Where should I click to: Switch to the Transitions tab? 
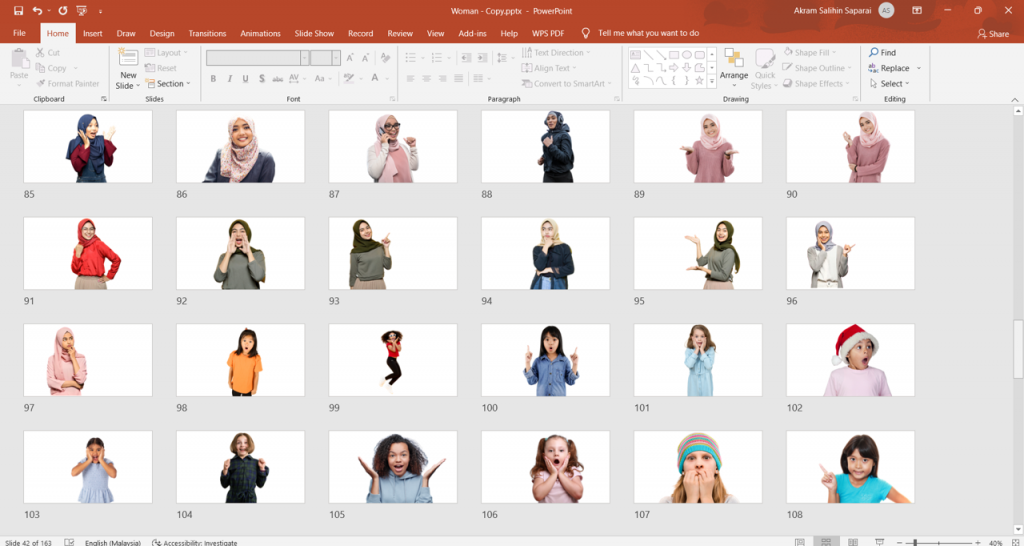tap(207, 33)
